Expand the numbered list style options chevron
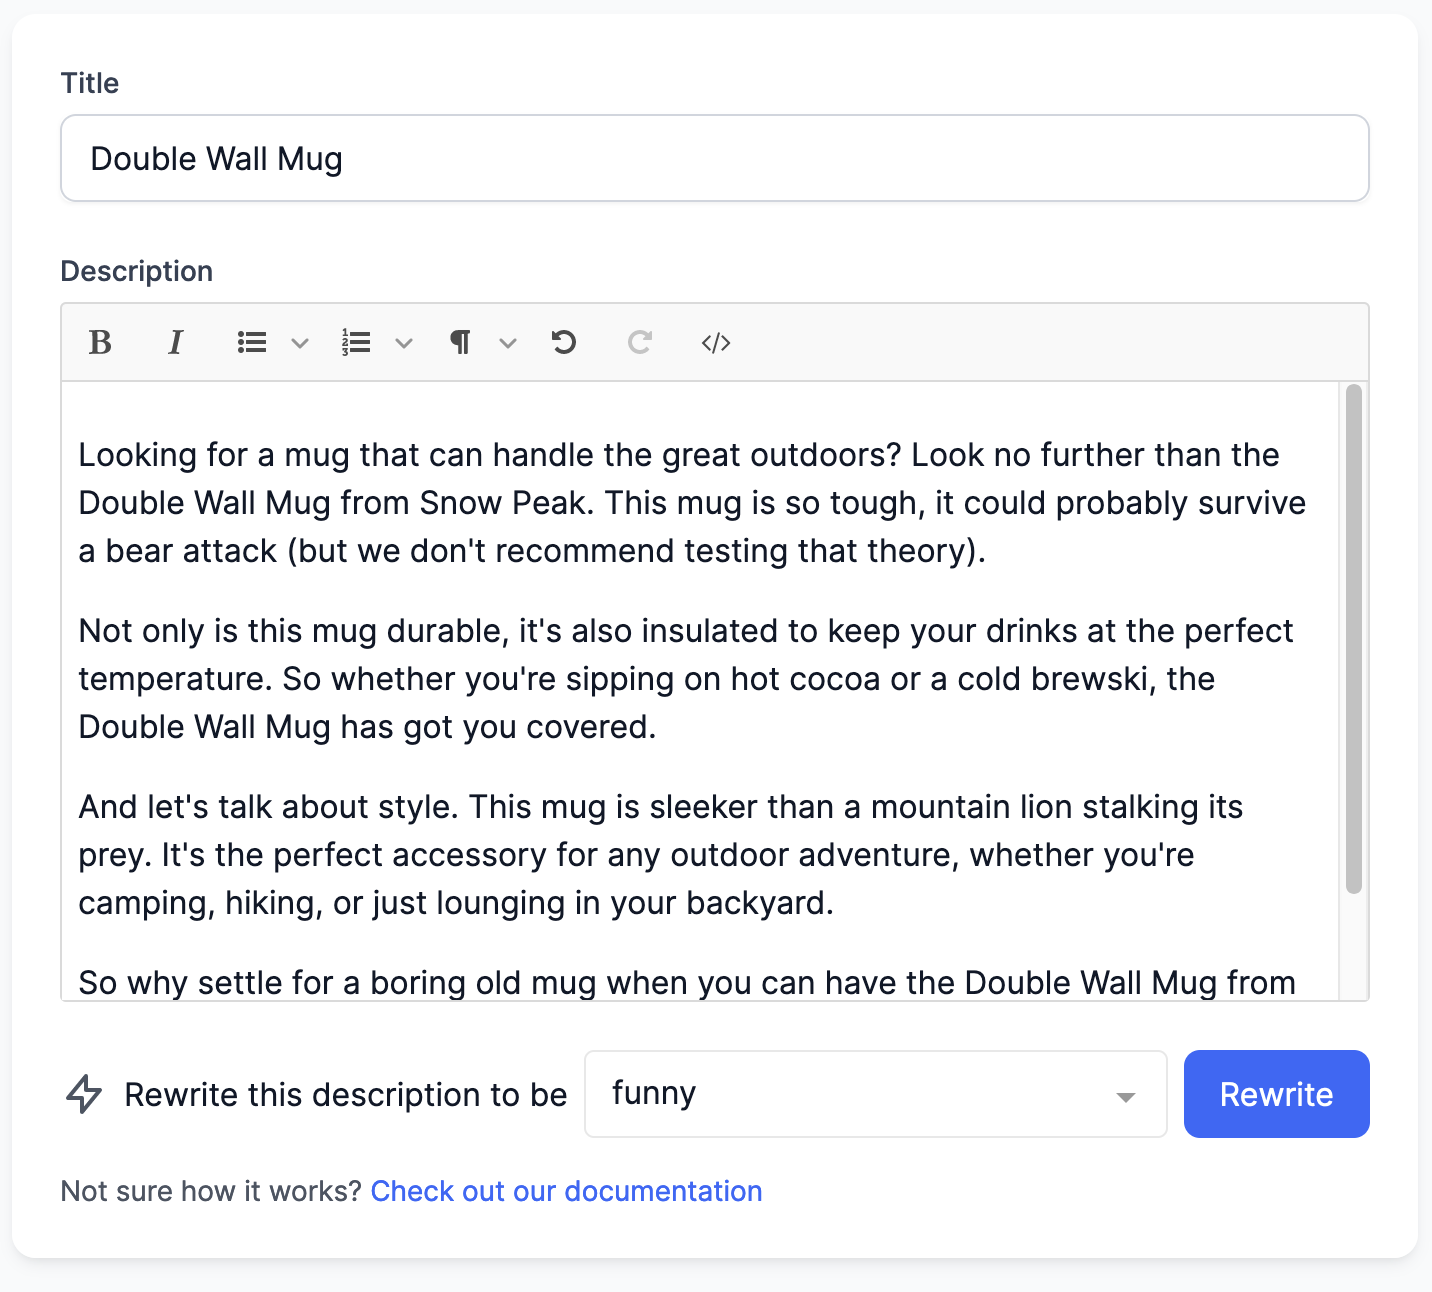This screenshot has height=1292, width=1432. coord(404,344)
